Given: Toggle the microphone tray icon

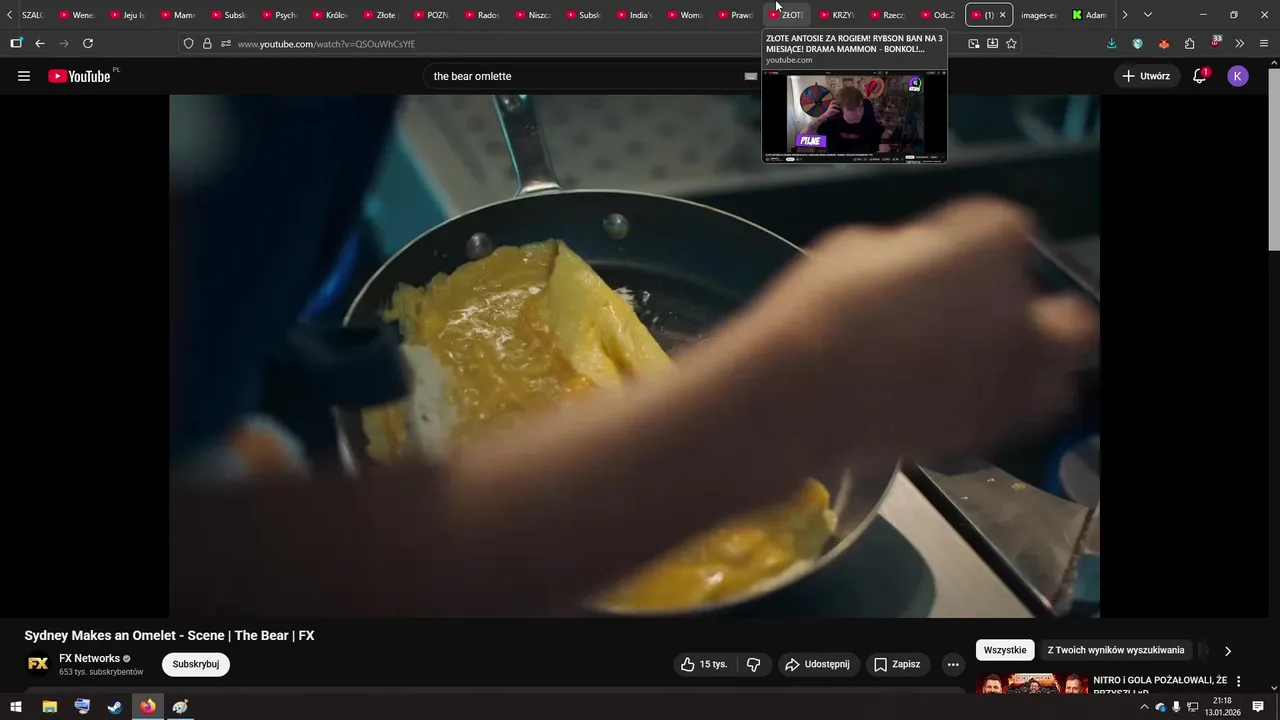Looking at the screenshot, I should pyautogui.click(x=1176, y=707).
